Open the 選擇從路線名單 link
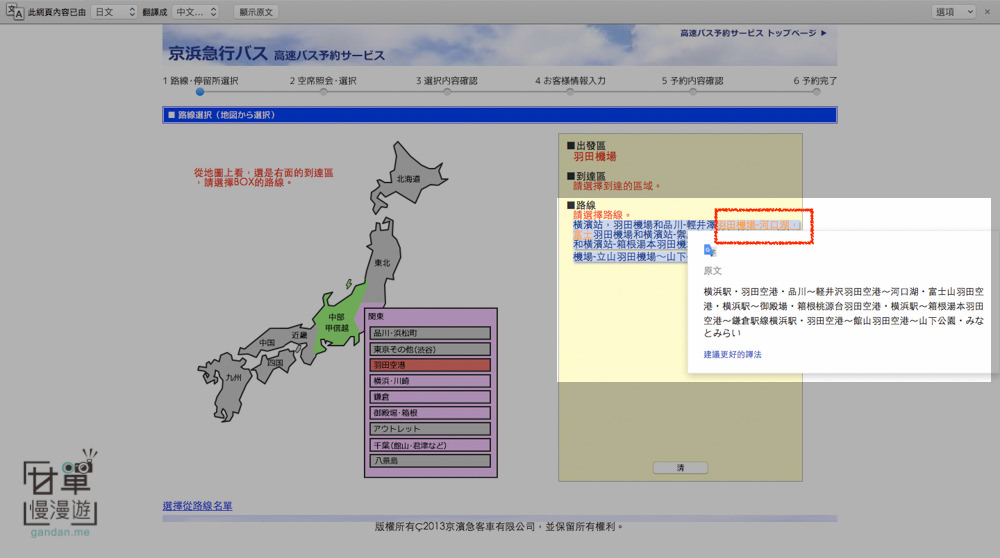1000x558 pixels. pyautogui.click(x=197, y=506)
